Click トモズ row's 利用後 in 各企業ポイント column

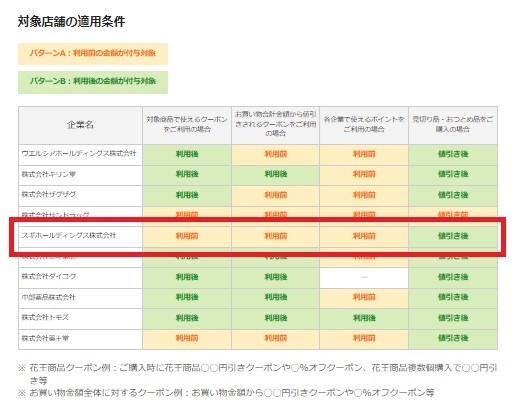(x=364, y=318)
